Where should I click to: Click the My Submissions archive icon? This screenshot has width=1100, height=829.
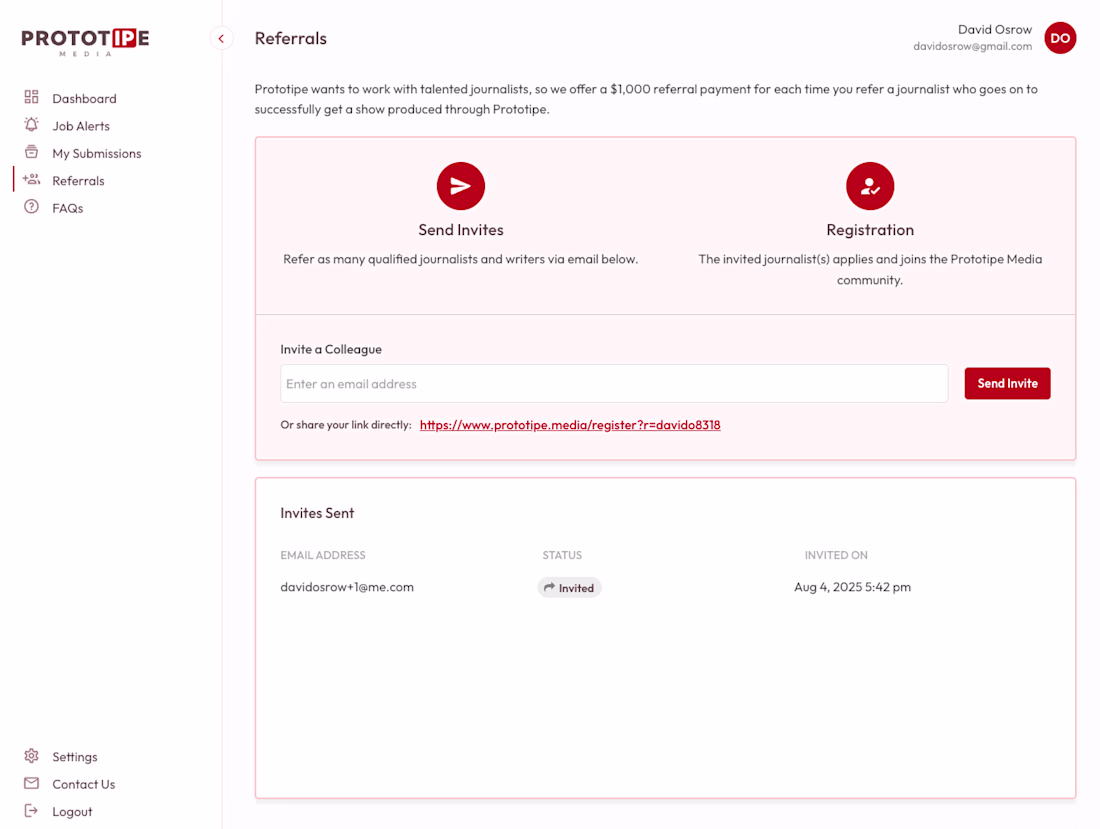point(32,151)
